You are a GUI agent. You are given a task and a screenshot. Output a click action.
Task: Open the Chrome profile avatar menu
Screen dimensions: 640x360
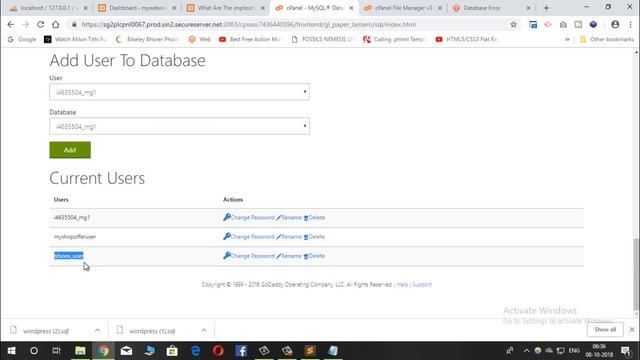(x=615, y=24)
